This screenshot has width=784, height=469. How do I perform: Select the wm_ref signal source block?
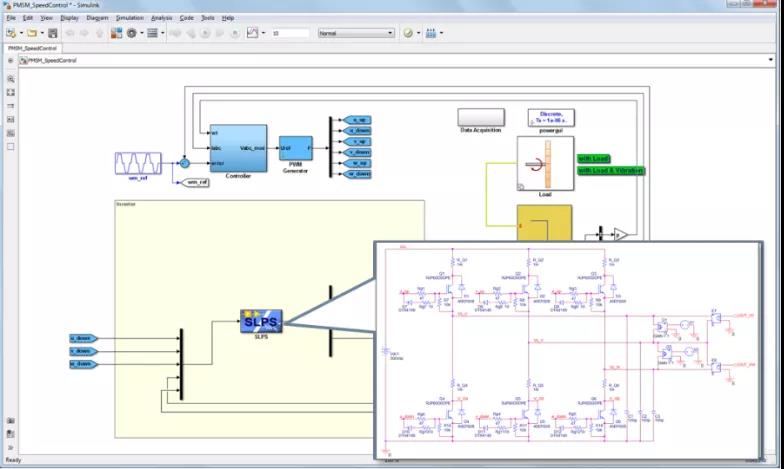138,163
